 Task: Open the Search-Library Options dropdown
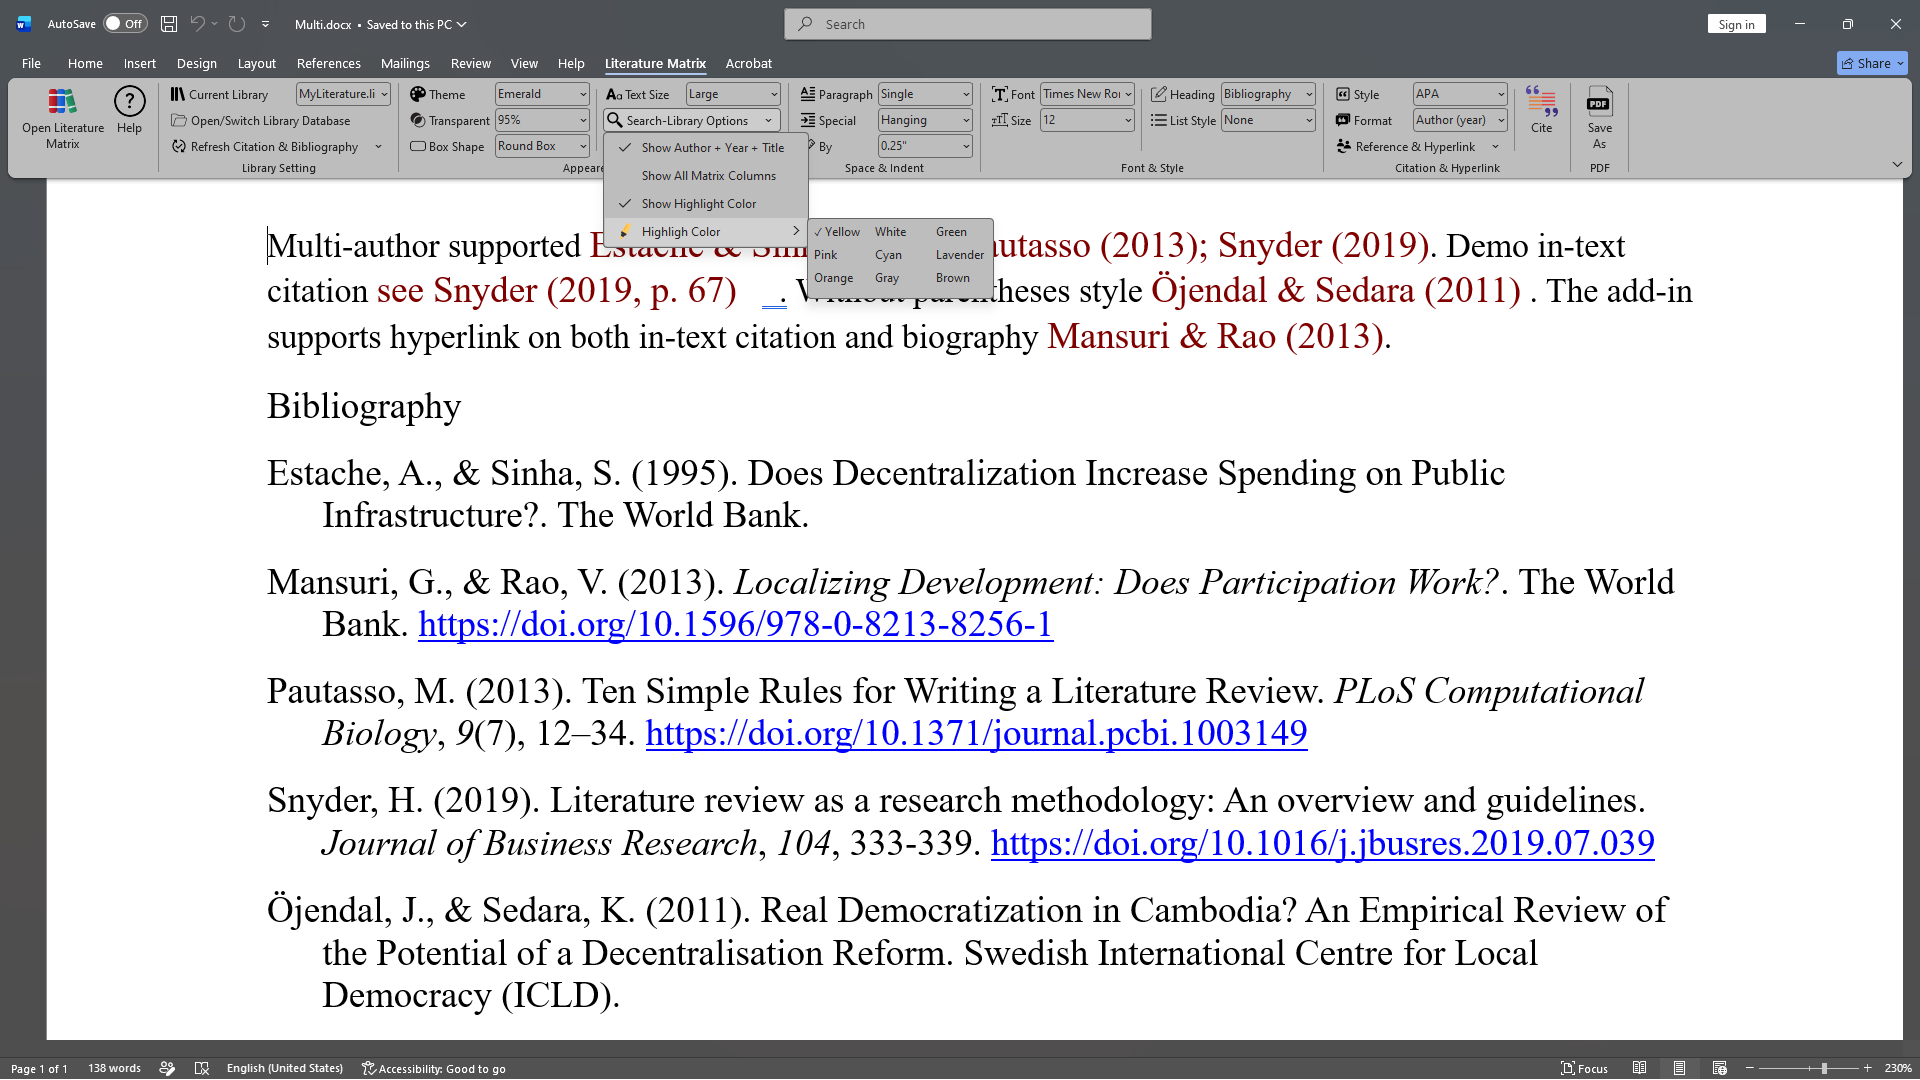click(x=692, y=121)
